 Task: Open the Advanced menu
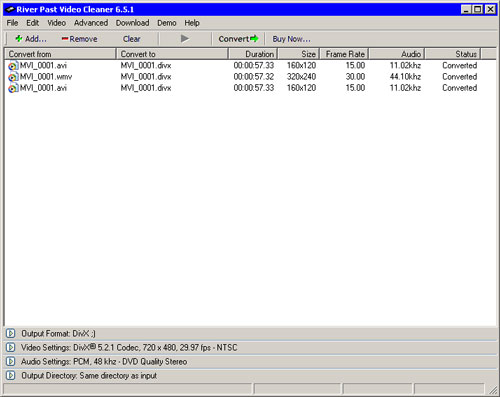91,23
